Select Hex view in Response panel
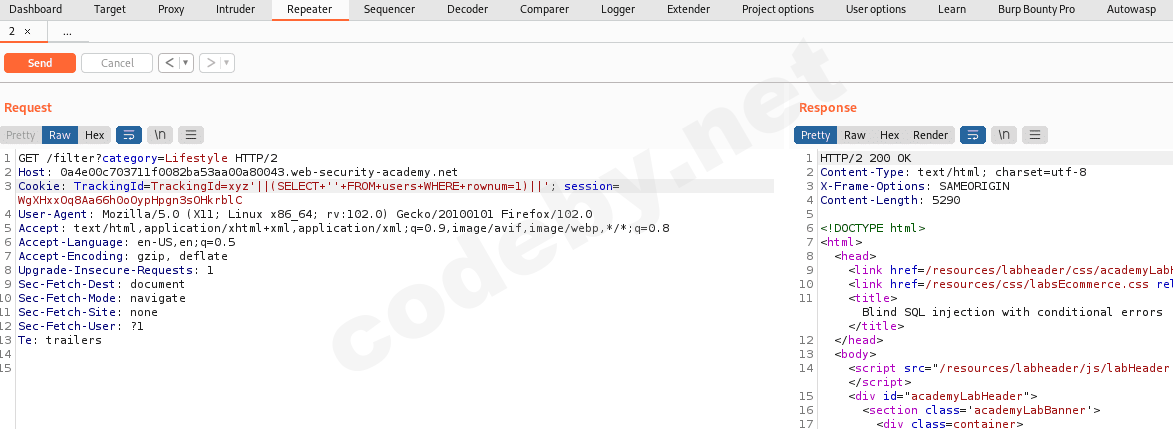Viewport: 1173px width, 429px height. point(889,135)
